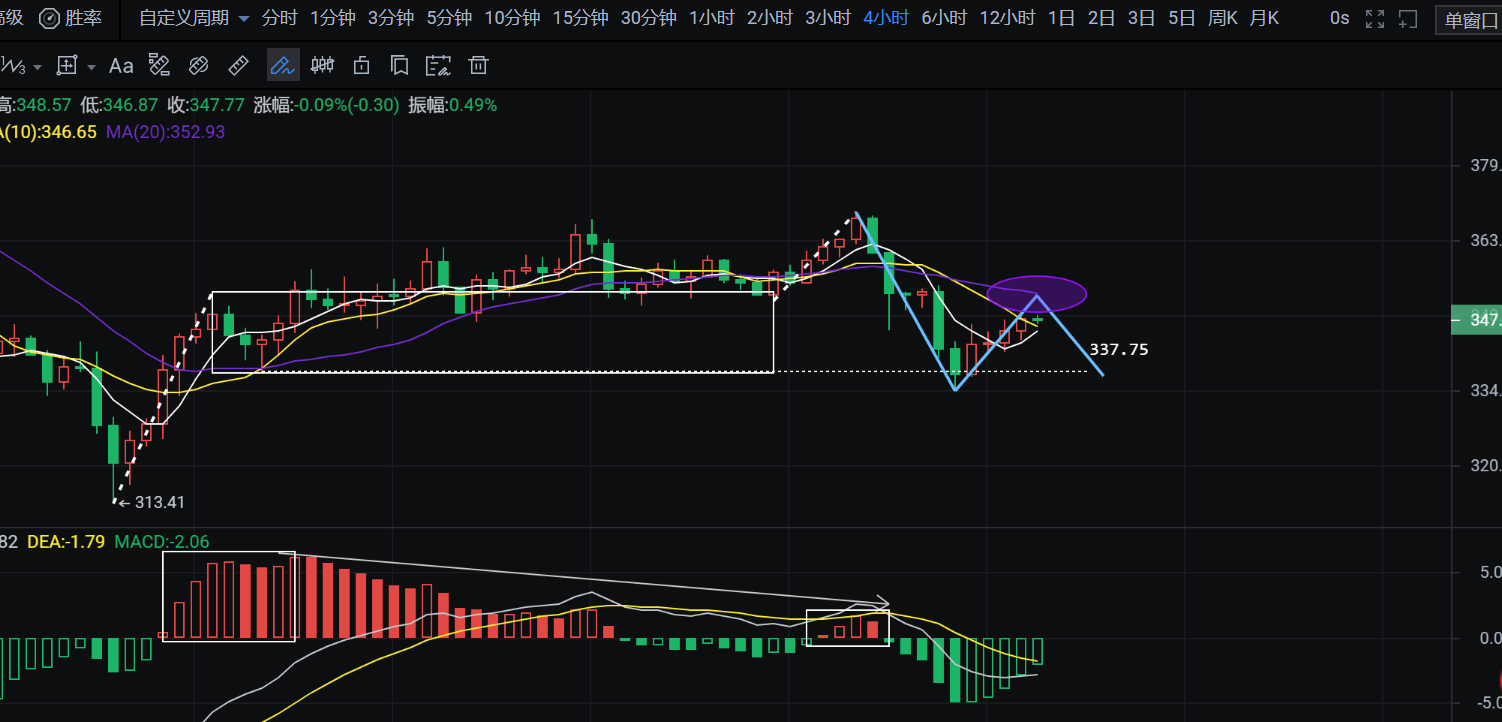Viewport: 1502px width, 722px height.
Task: Click the 0s refresh timer
Action: point(1339,18)
